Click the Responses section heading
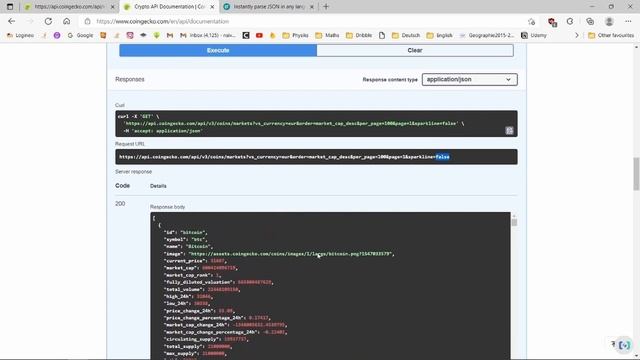The height and width of the screenshot is (360, 640). tap(130, 79)
